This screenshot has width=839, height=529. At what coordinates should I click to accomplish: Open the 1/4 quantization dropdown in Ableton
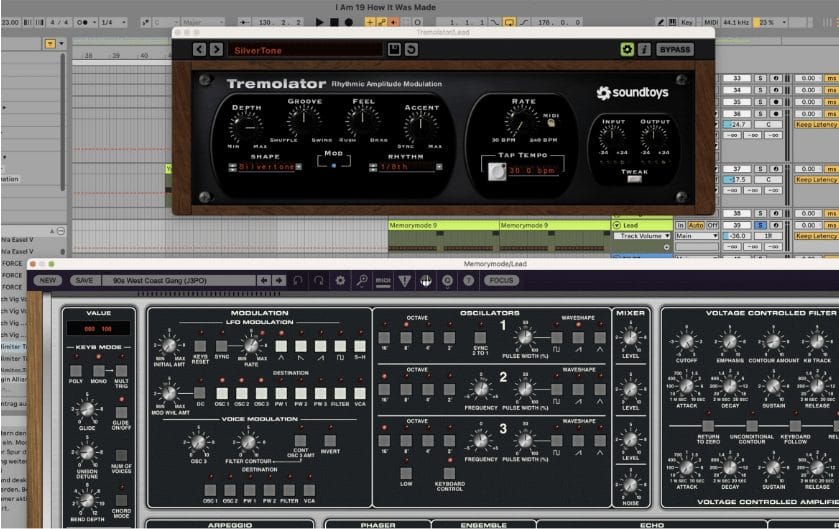coord(114,22)
